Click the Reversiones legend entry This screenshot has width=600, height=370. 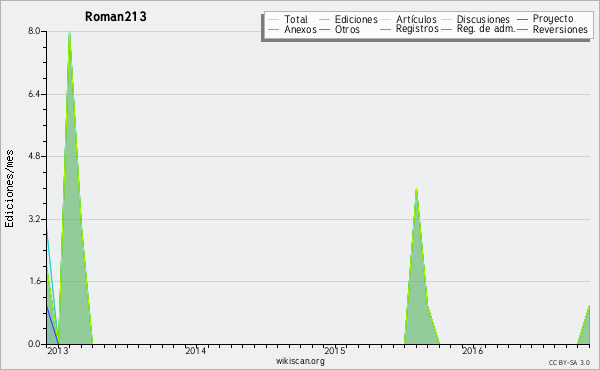tap(560, 29)
